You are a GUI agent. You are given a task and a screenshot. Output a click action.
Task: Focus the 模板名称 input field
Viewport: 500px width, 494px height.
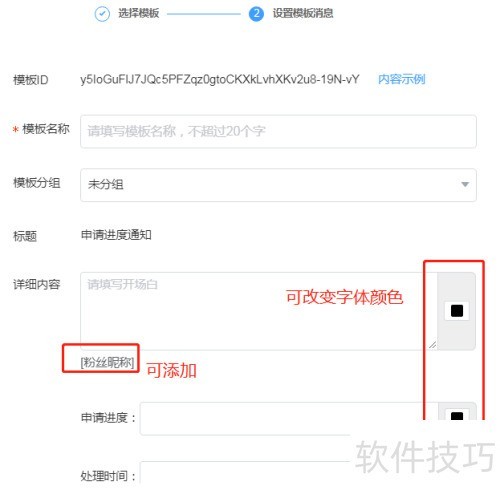(x=278, y=131)
